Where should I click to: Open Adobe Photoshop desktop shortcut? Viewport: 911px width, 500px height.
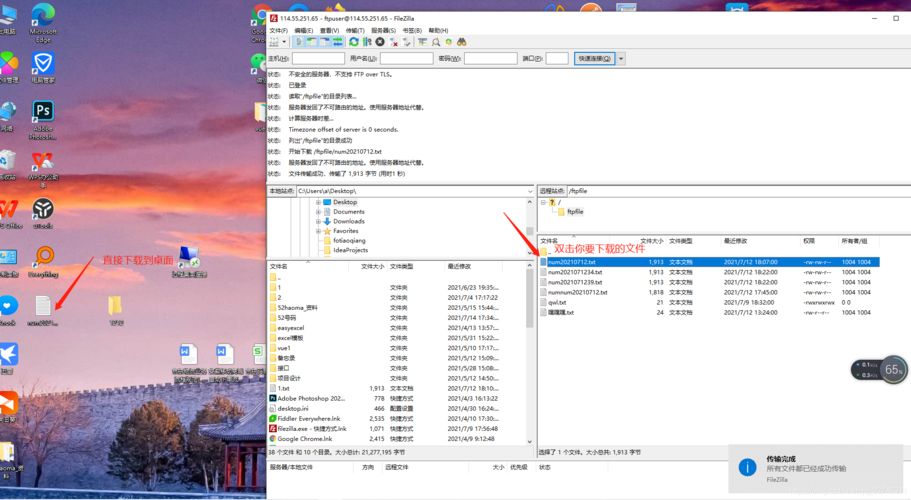tap(43, 120)
